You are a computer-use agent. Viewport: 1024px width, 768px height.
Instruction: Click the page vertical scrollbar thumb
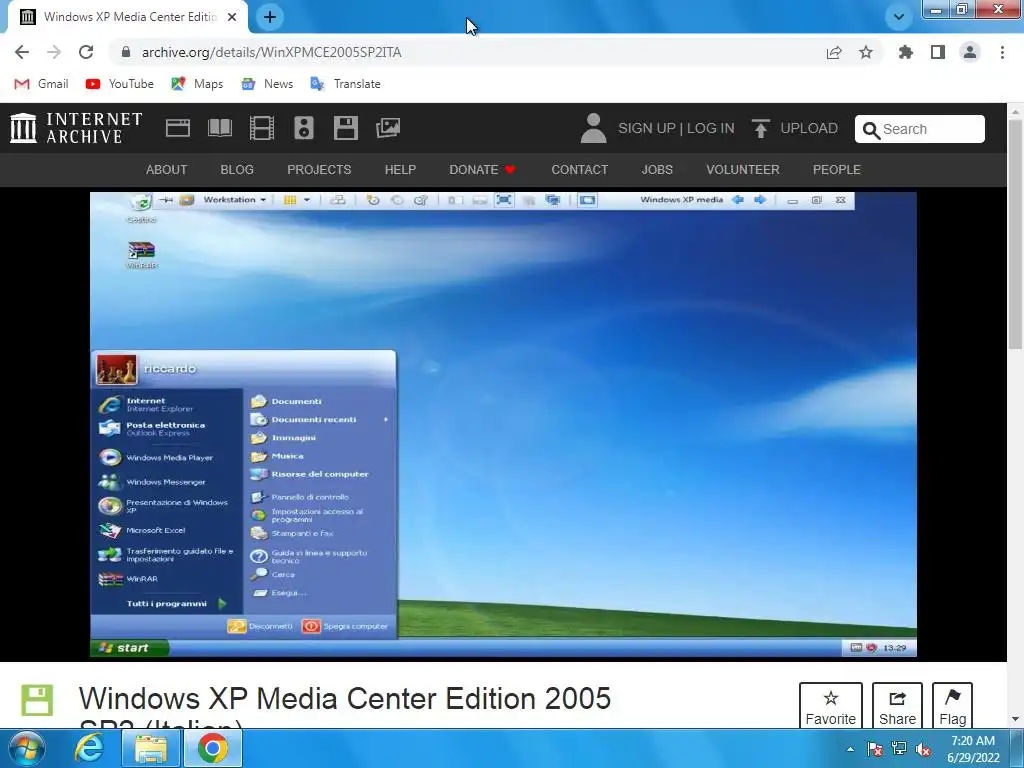point(1016,235)
